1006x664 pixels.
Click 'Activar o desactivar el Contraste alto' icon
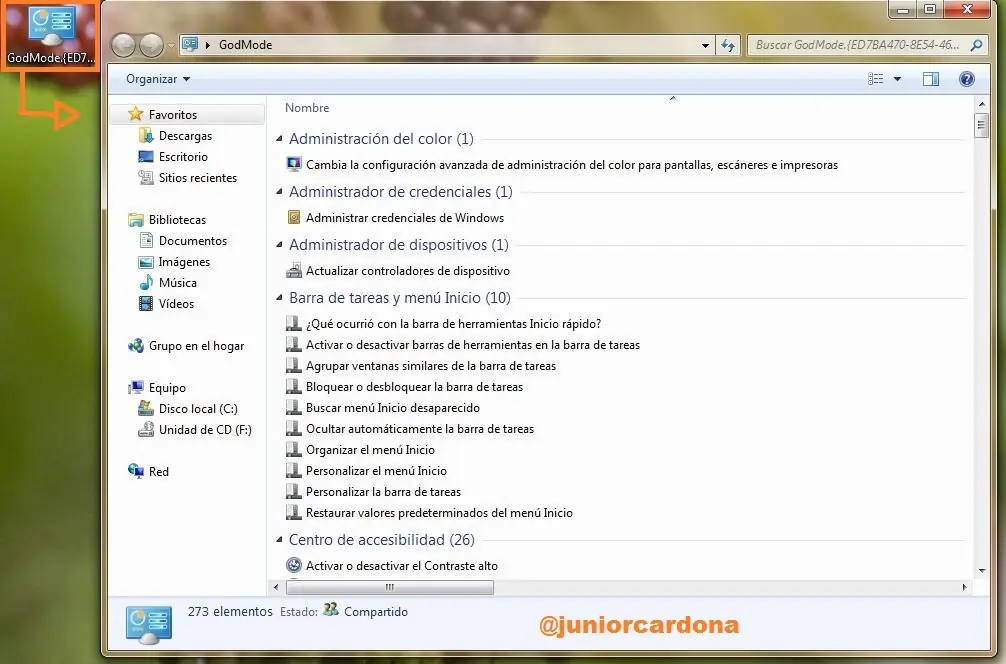click(294, 565)
